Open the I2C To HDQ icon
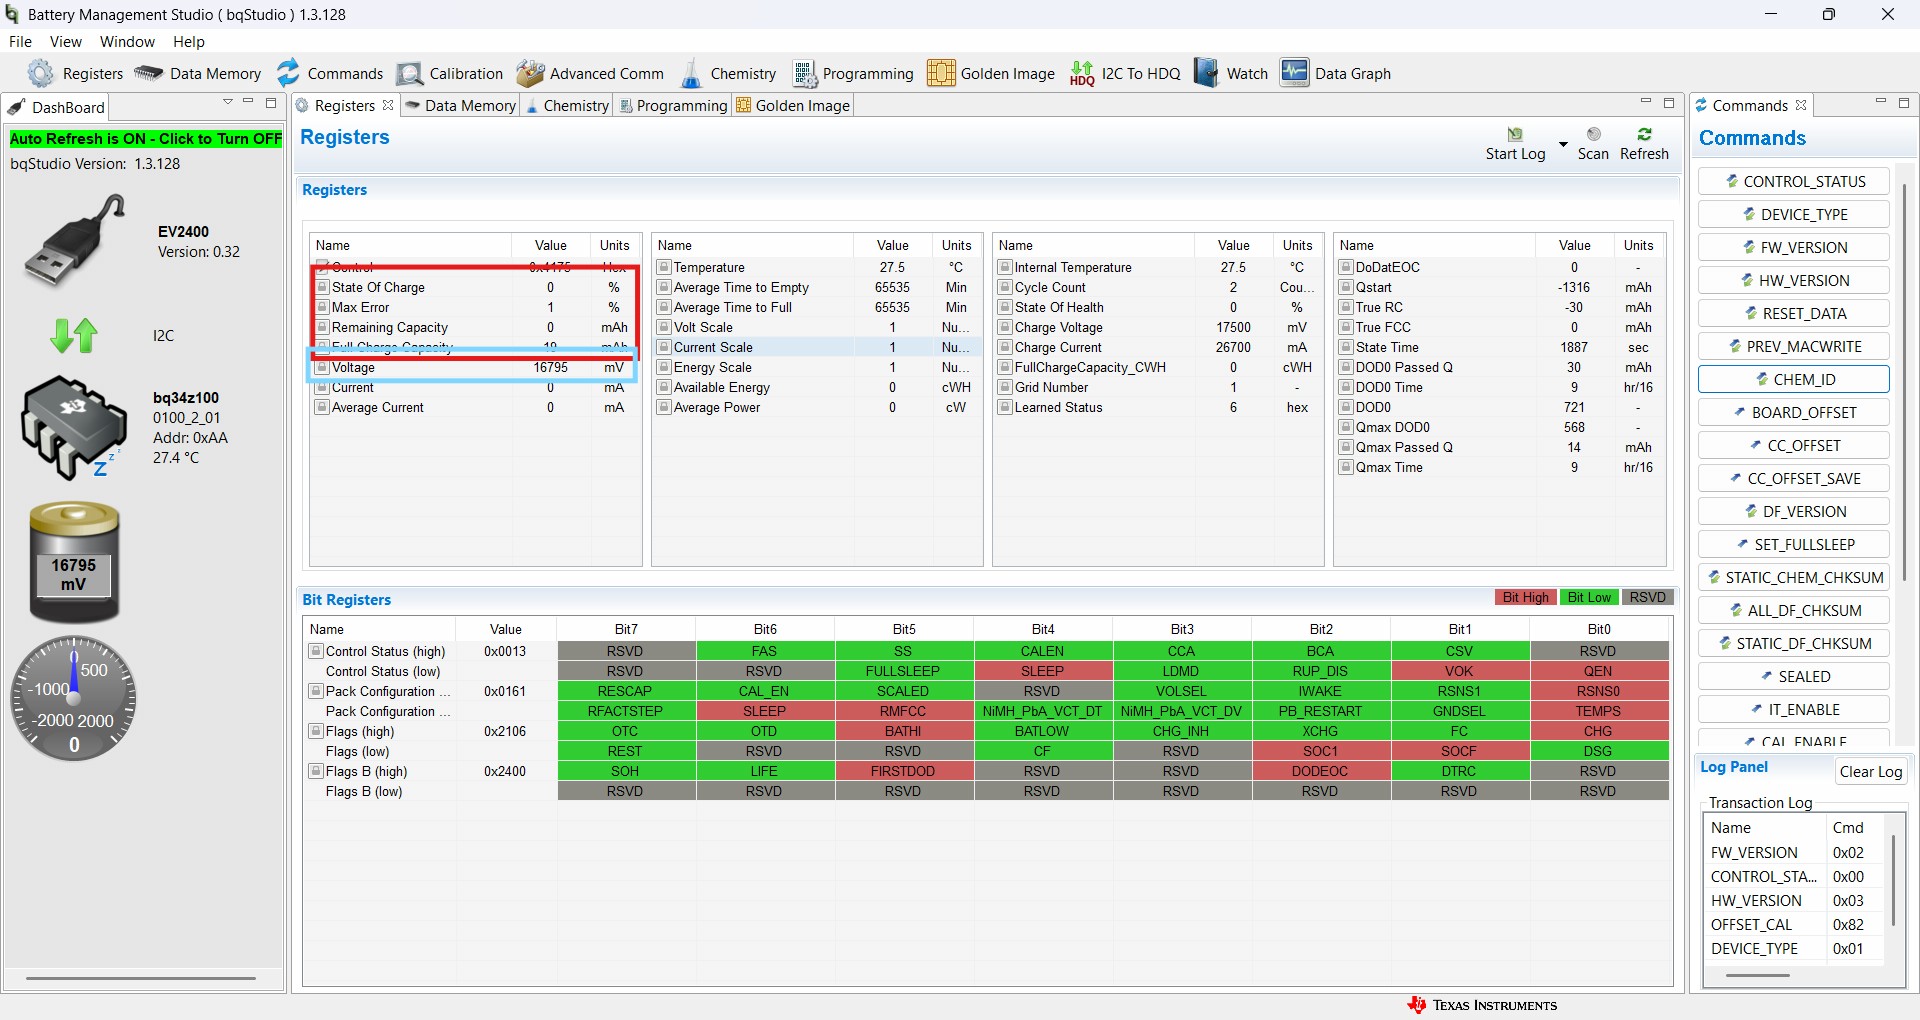The width and height of the screenshot is (1920, 1020). tap(1082, 73)
